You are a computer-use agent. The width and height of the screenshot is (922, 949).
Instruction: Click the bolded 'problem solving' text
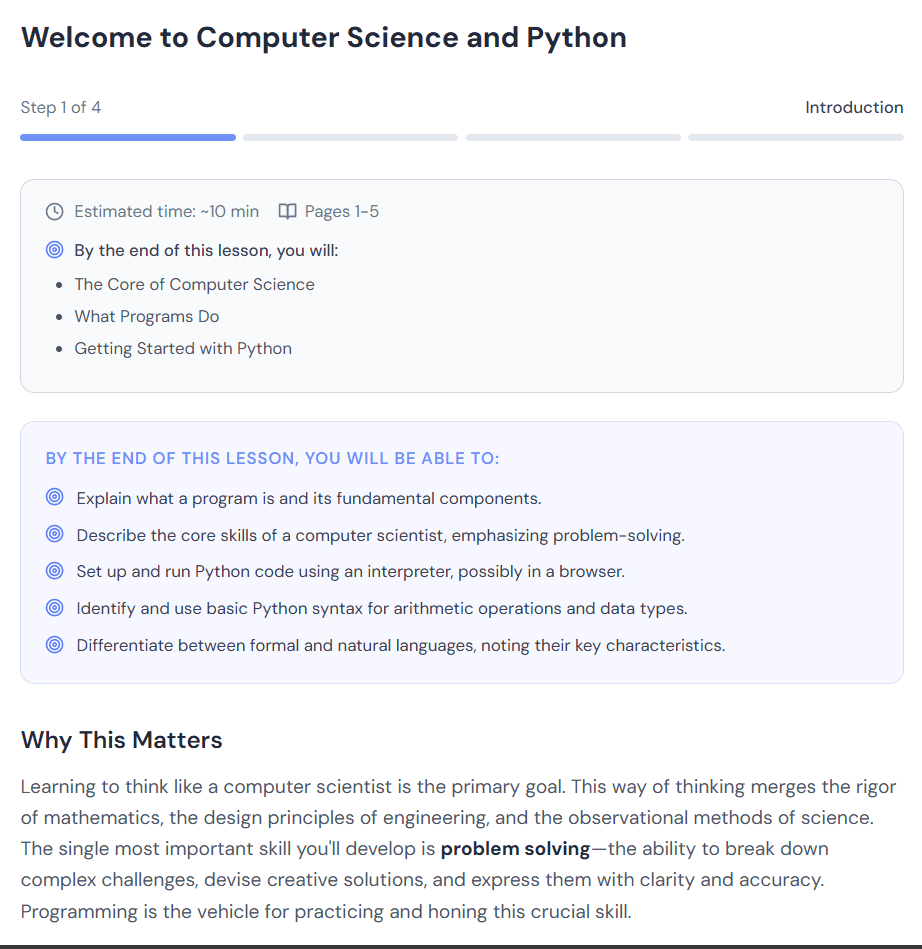coord(515,848)
